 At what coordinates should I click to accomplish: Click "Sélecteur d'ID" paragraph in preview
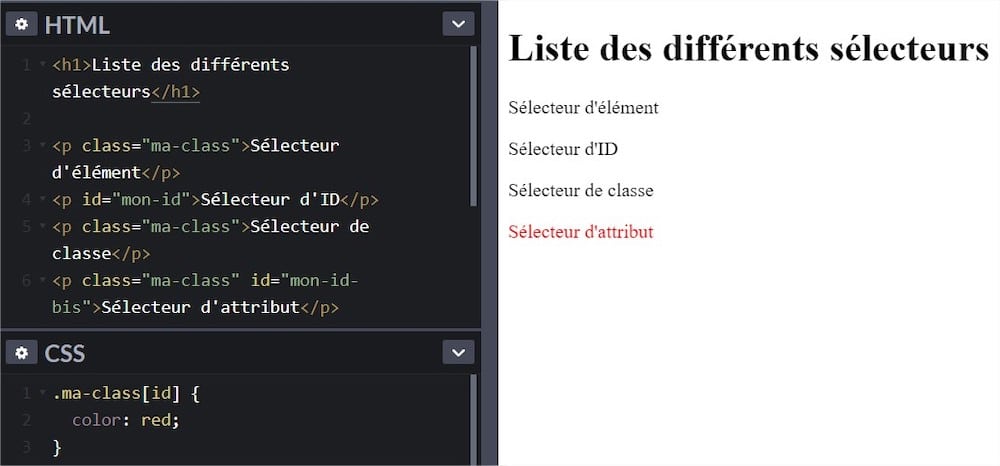(562, 149)
